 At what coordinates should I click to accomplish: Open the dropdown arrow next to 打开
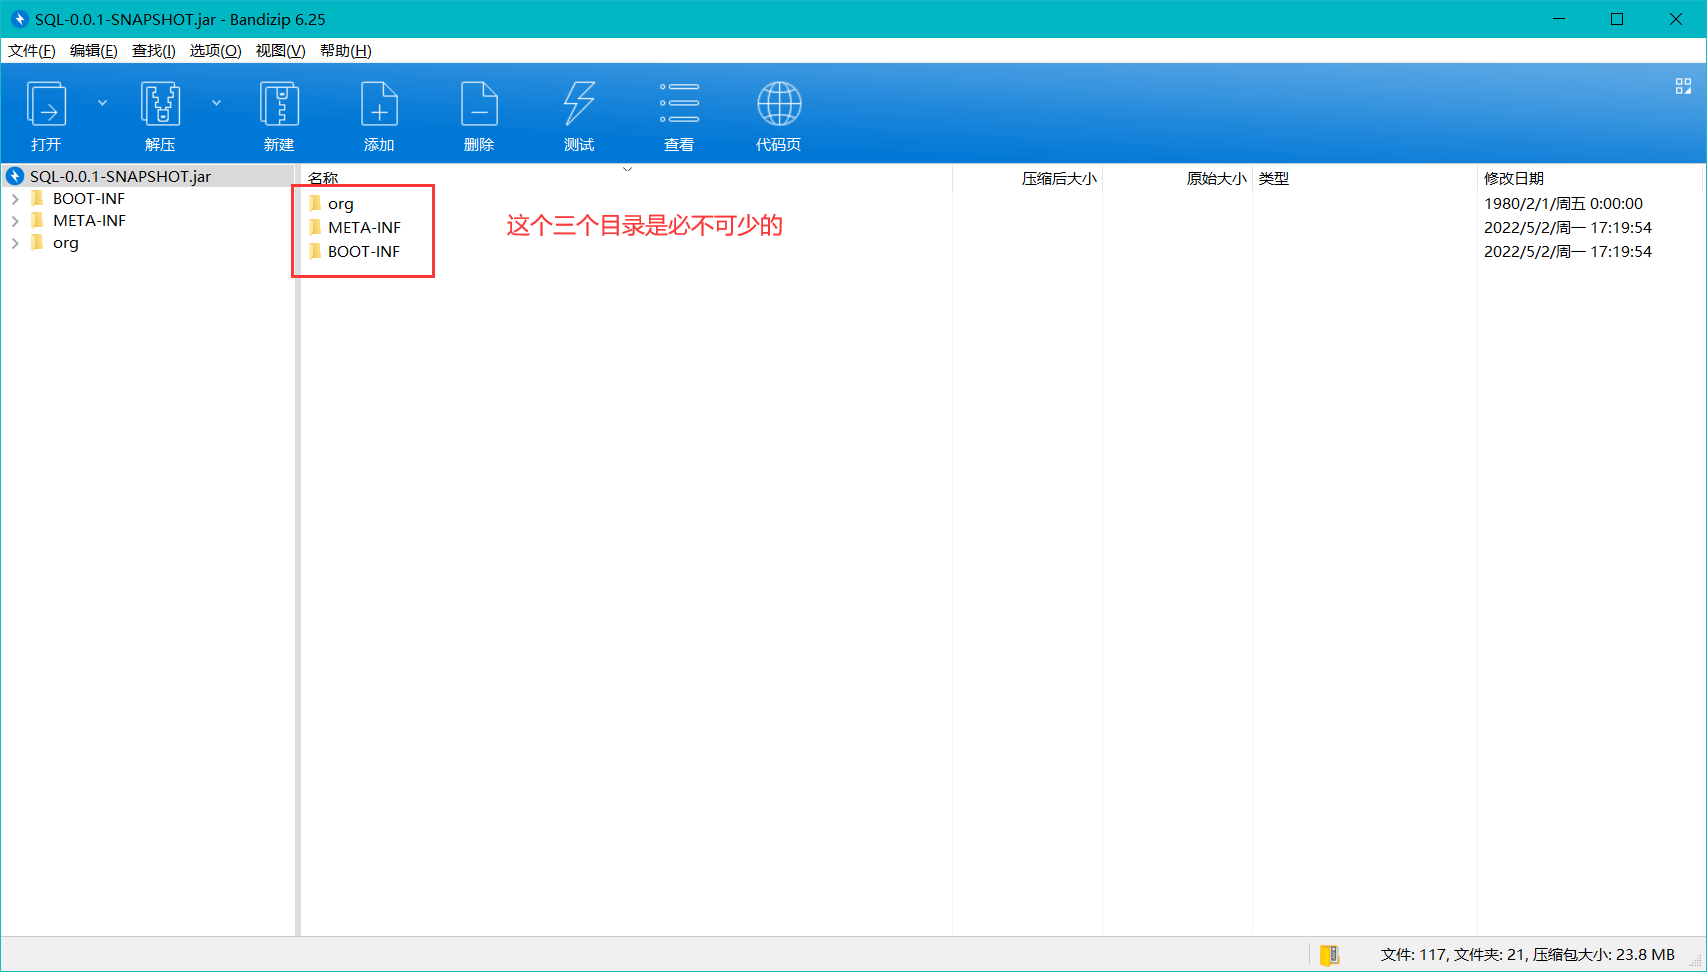tap(102, 103)
